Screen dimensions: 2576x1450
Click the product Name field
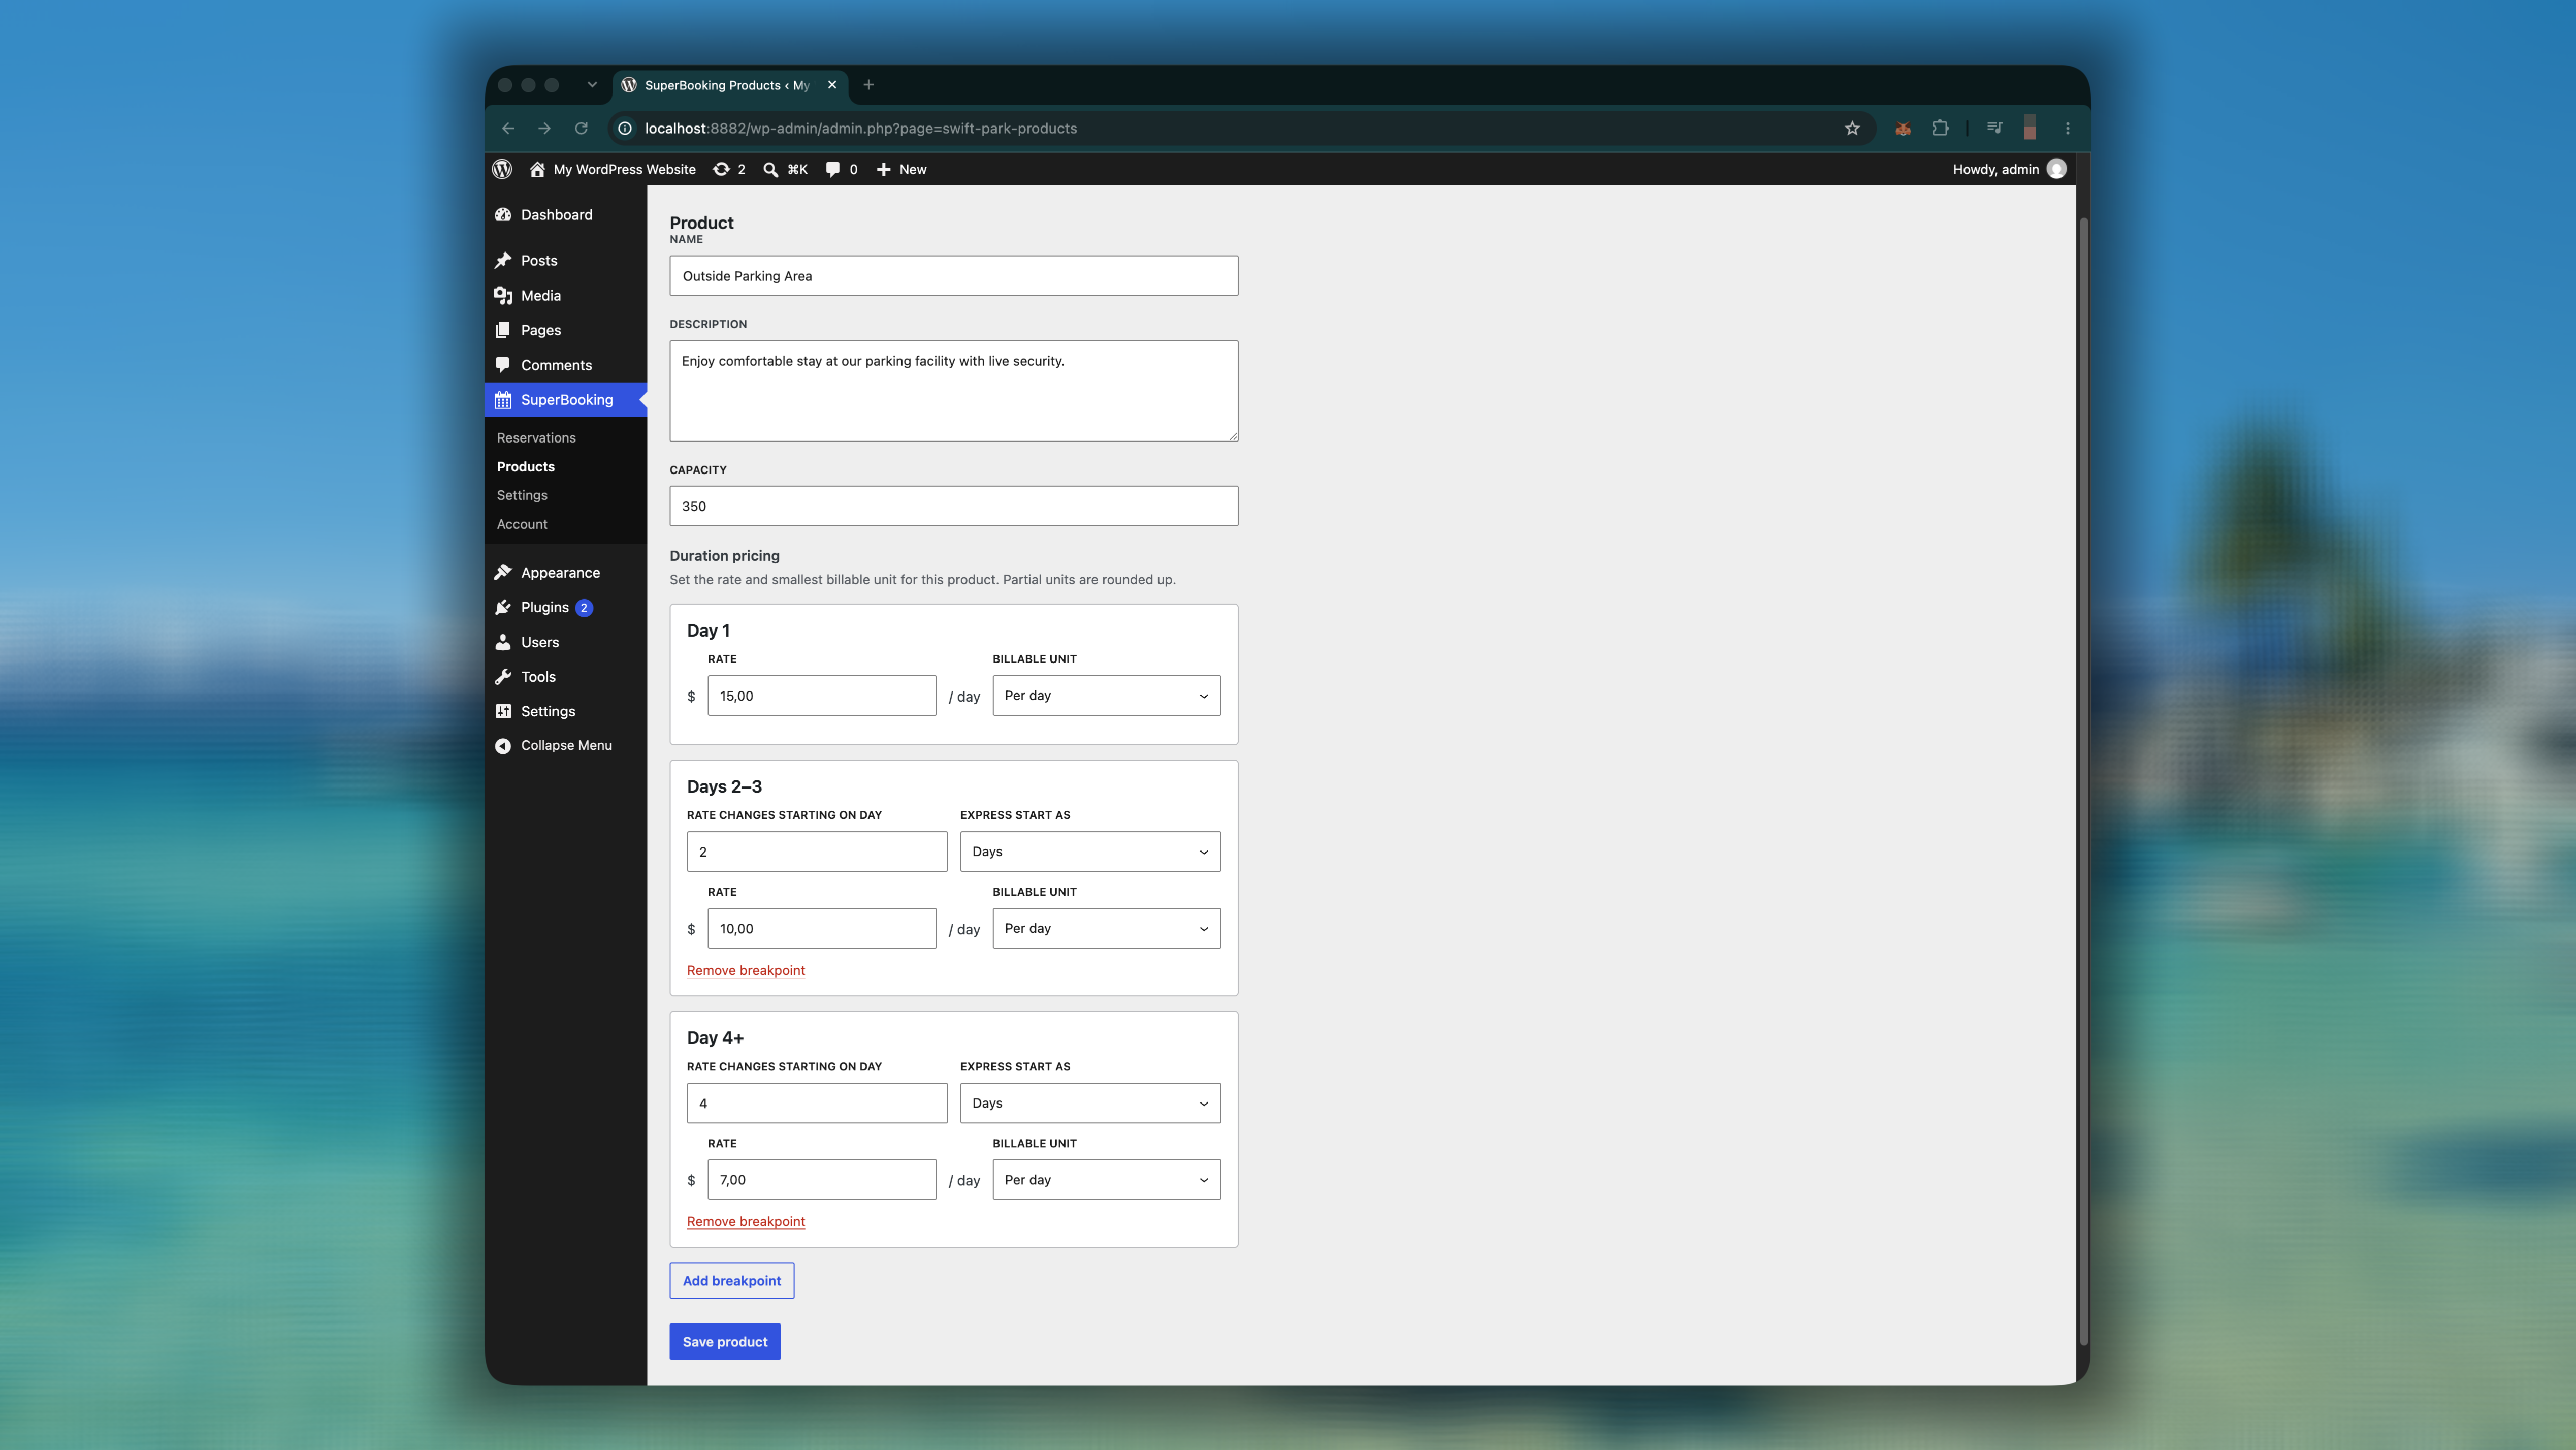(954, 276)
